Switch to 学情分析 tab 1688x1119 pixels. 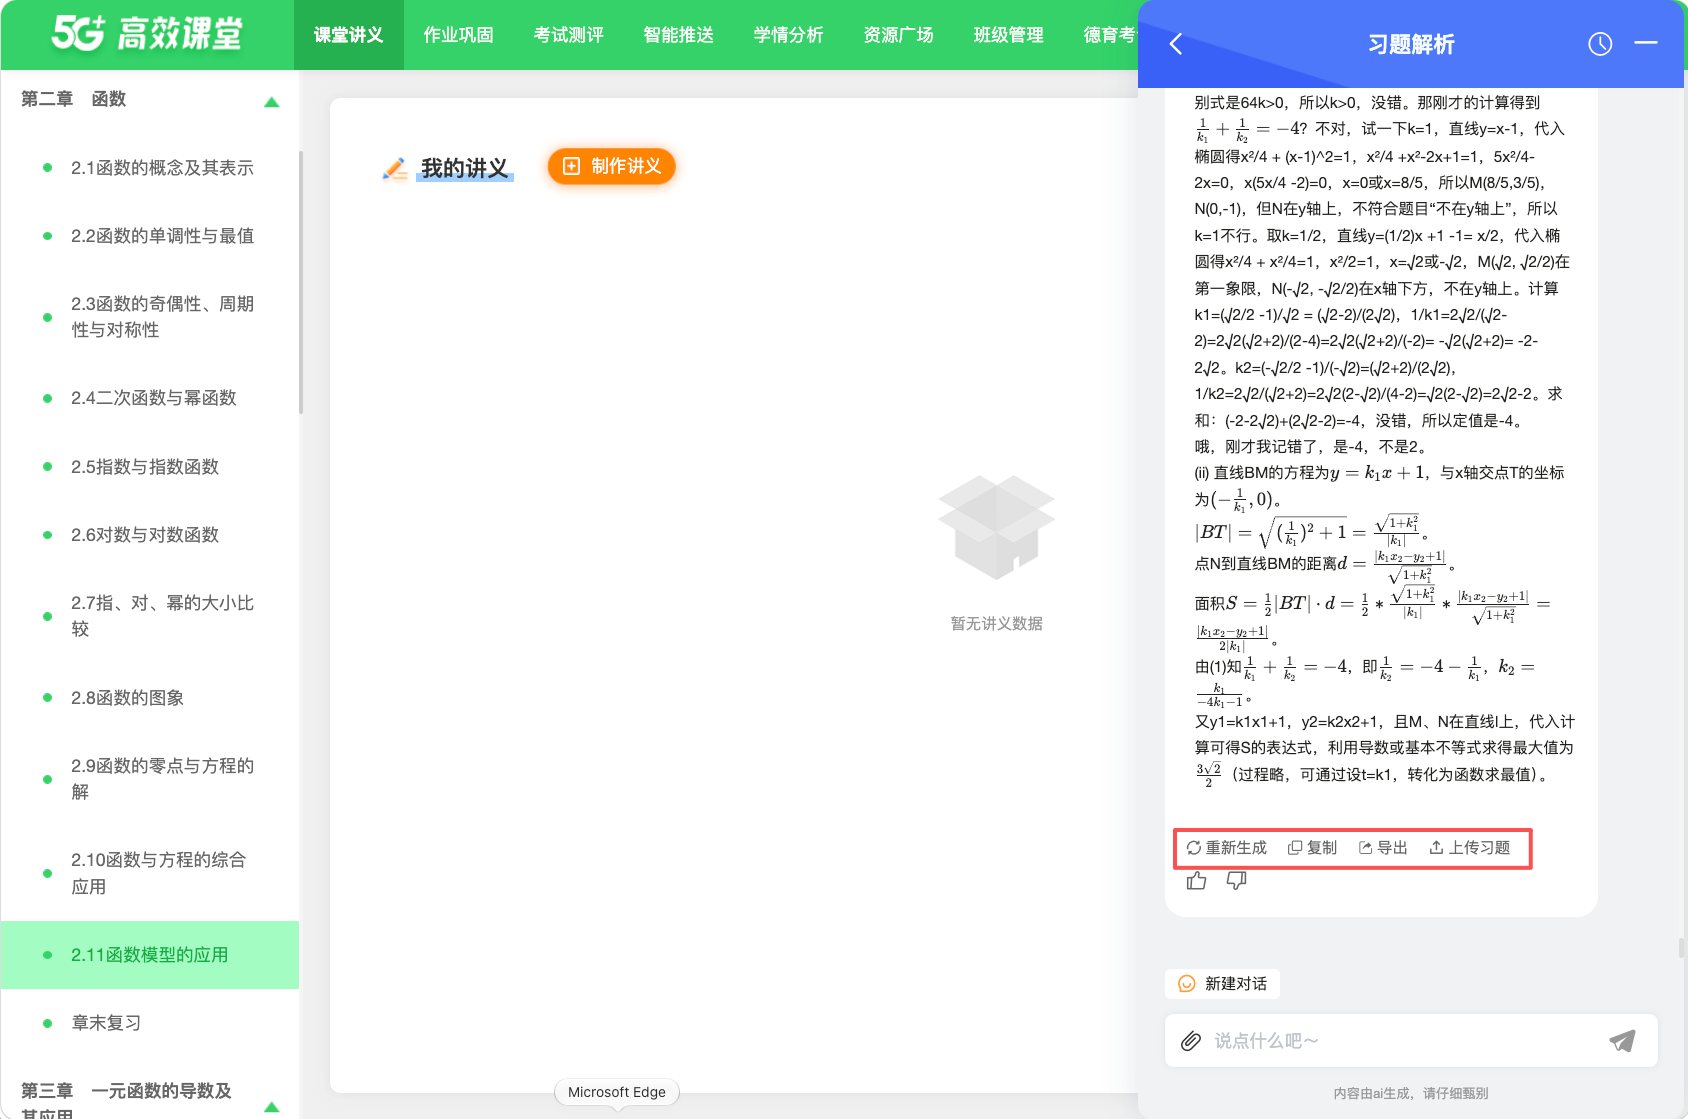pyautogui.click(x=789, y=35)
